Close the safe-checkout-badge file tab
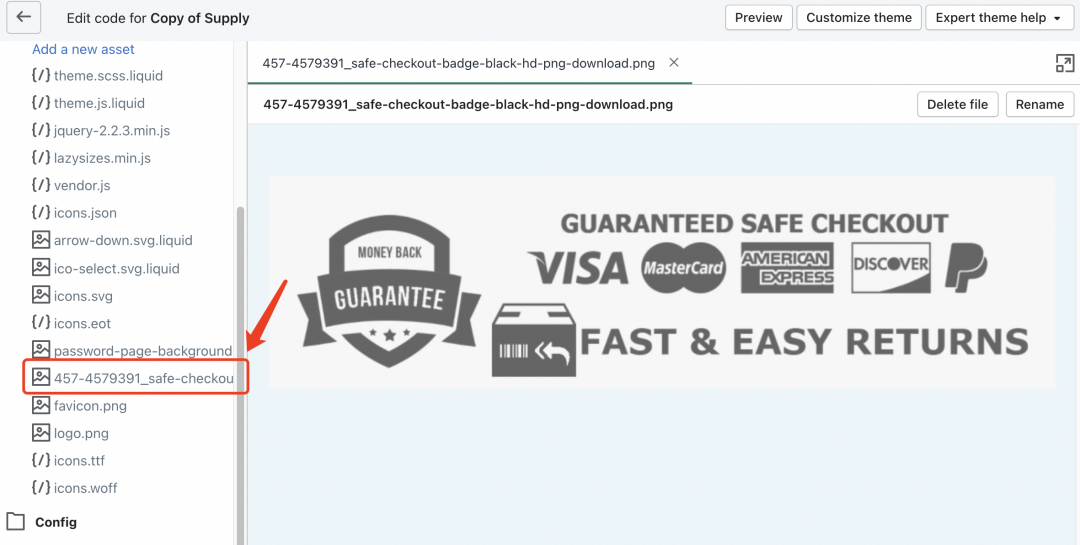The height and width of the screenshot is (545, 1080). tap(674, 63)
